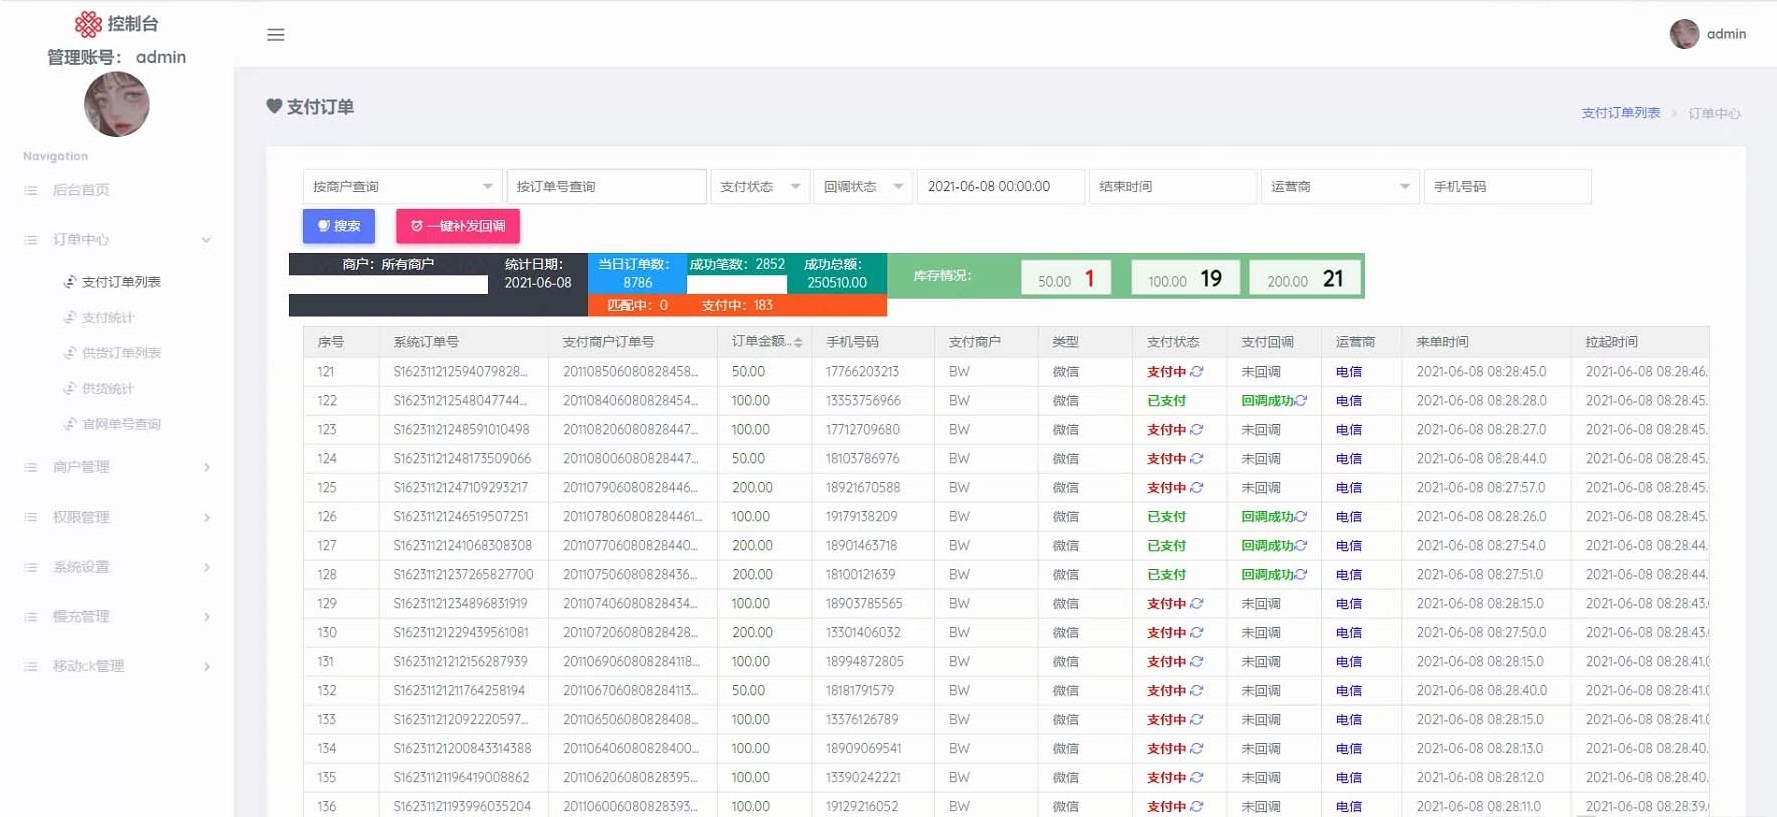Refresh payment status for order 131

pyautogui.click(x=1197, y=662)
